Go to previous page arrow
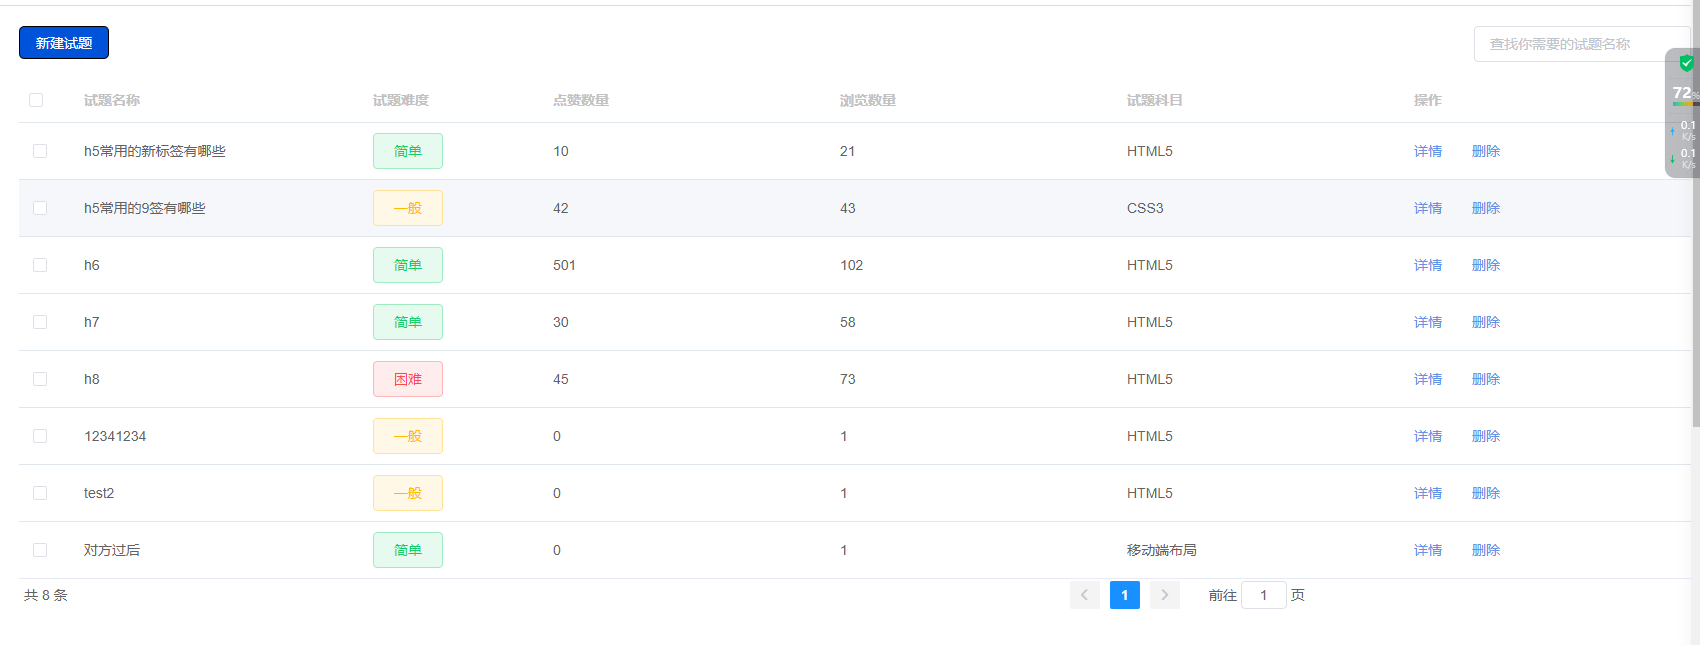Image resolution: width=1700 pixels, height=645 pixels. point(1084,595)
